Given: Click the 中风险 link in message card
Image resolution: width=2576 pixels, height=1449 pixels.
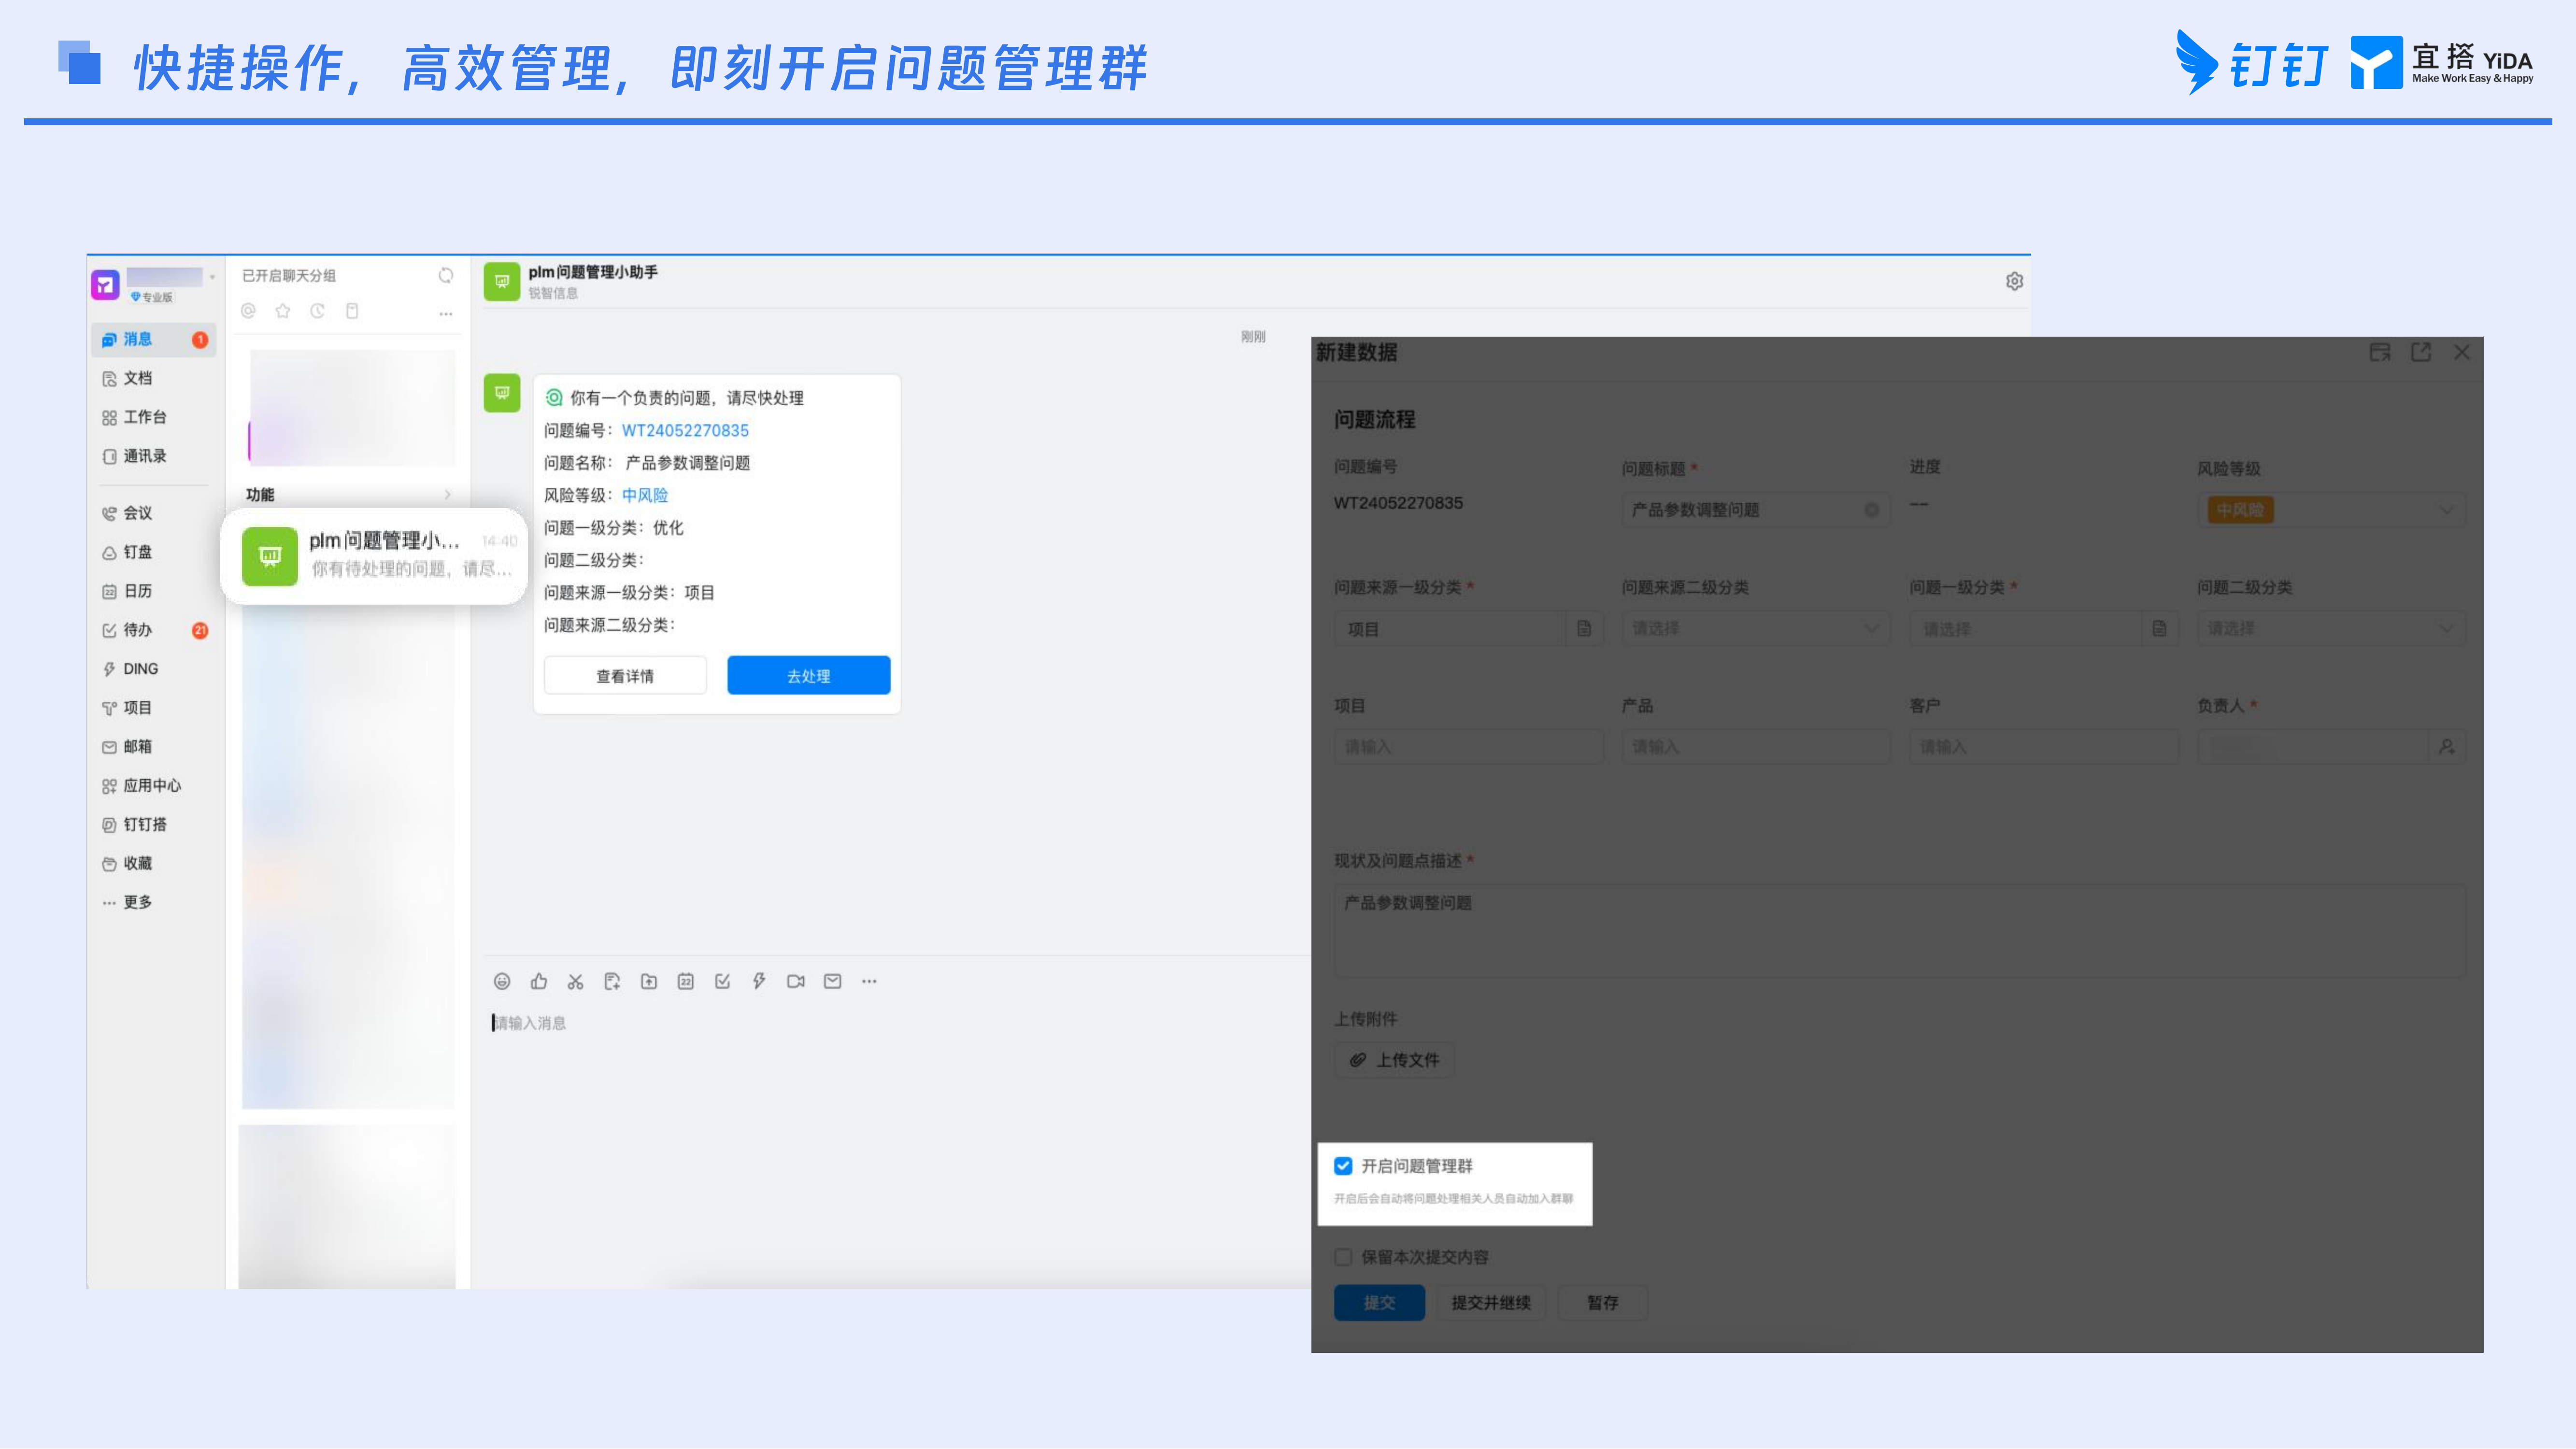Looking at the screenshot, I should (x=645, y=496).
